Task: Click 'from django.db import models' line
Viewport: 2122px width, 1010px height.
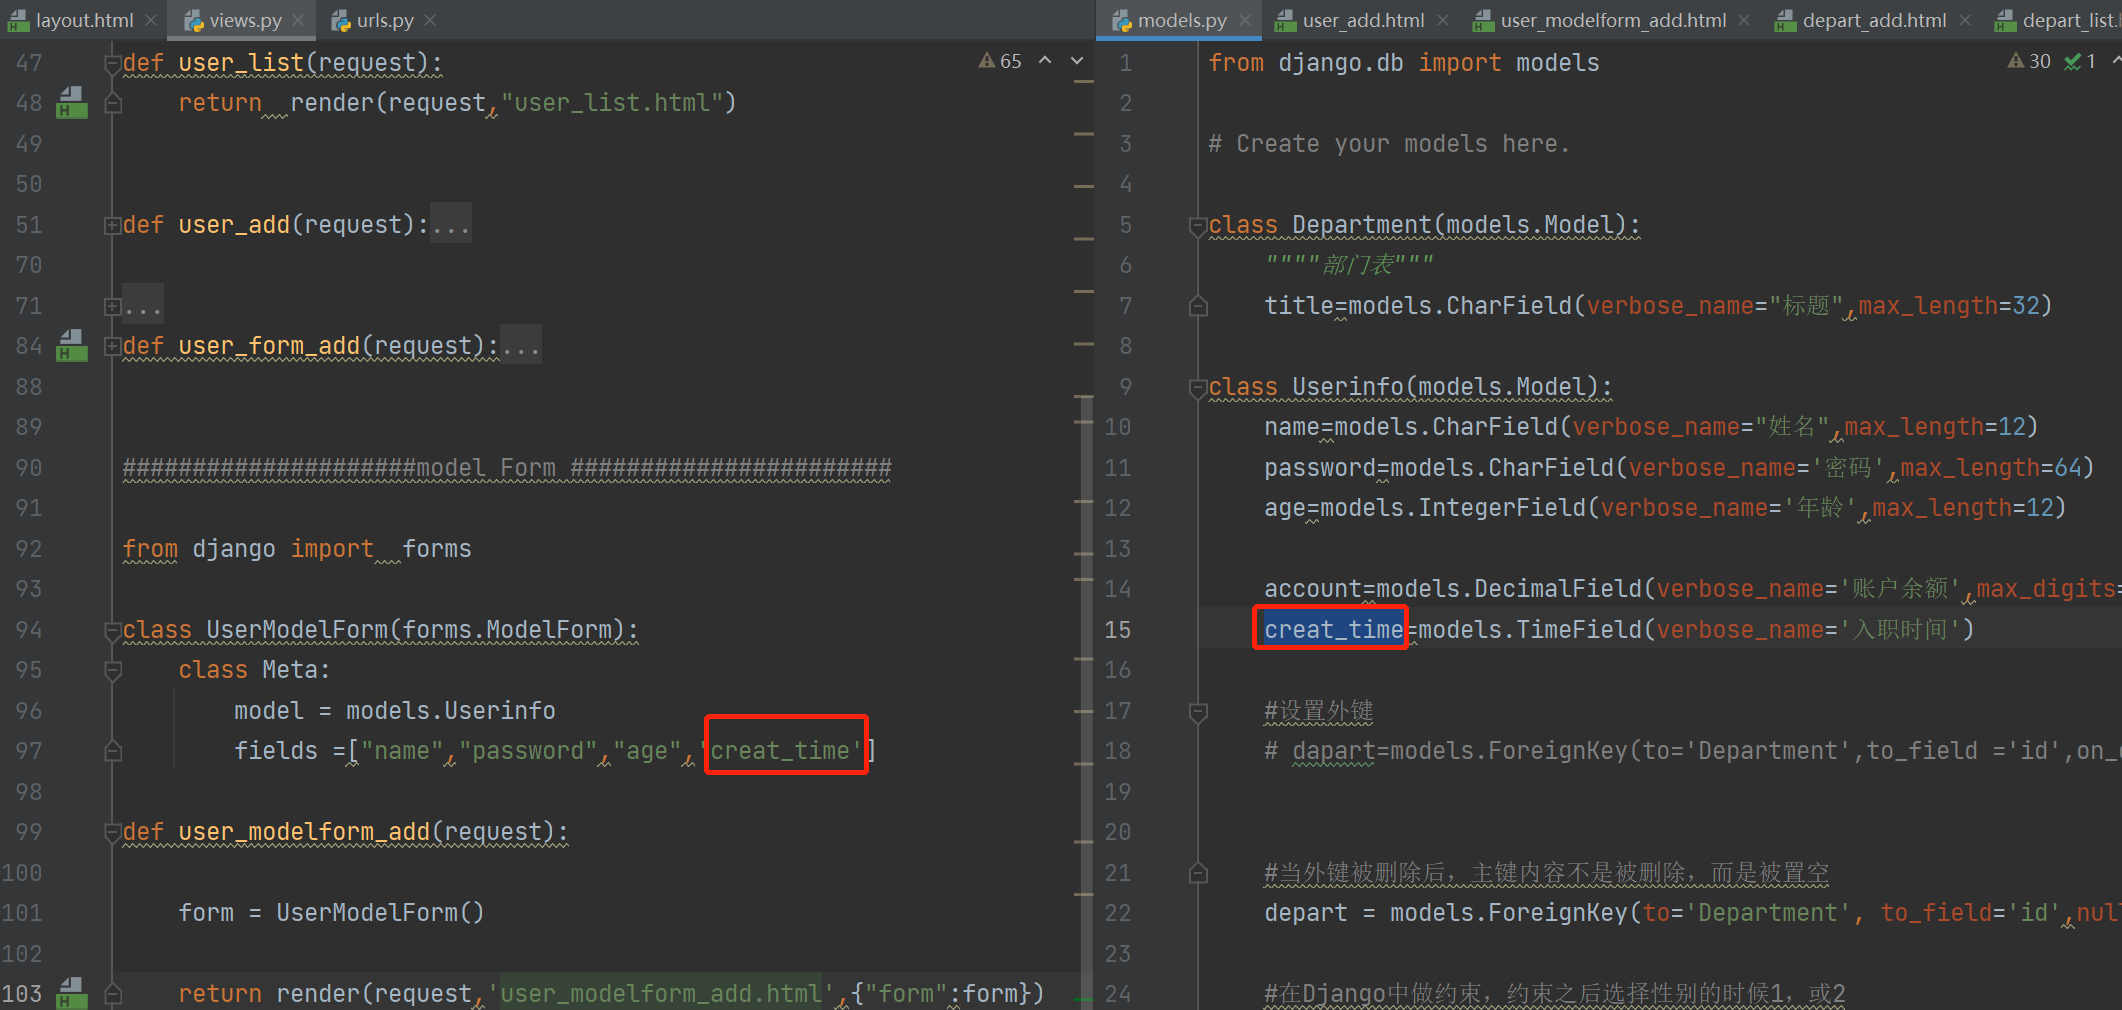Action: tap(1404, 62)
